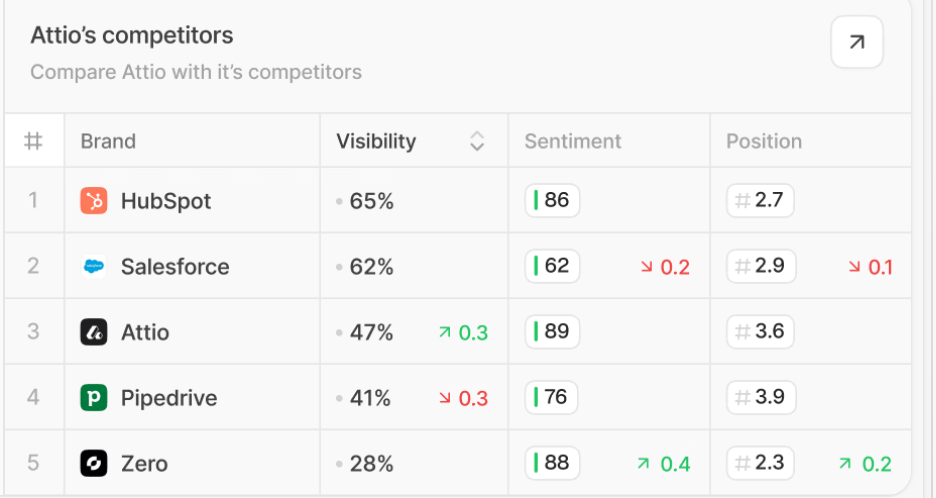Click Zero's position badge 2.3
Viewport: 936px width, 498px height.
(760, 464)
